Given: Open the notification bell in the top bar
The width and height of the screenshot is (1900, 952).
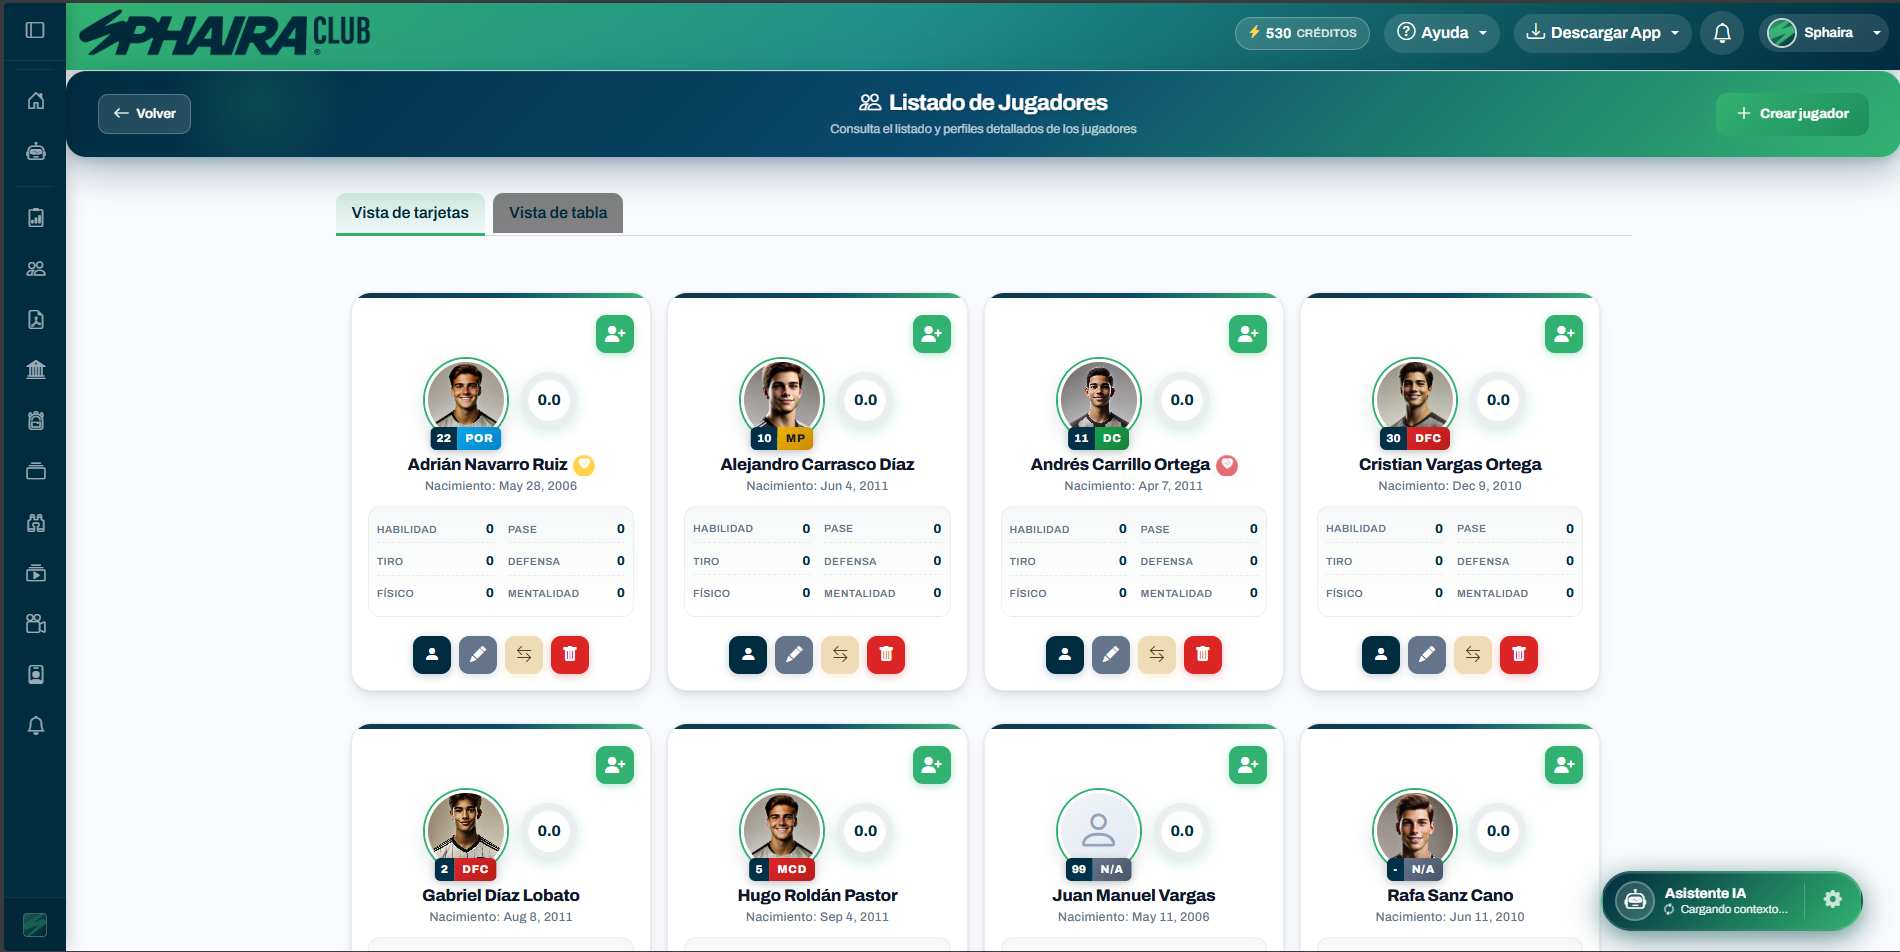Looking at the screenshot, I should pos(1722,33).
